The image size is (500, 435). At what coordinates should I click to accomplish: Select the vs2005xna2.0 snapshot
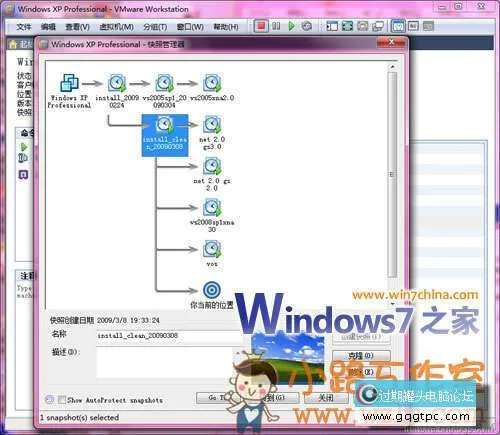(x=212, y=88)
